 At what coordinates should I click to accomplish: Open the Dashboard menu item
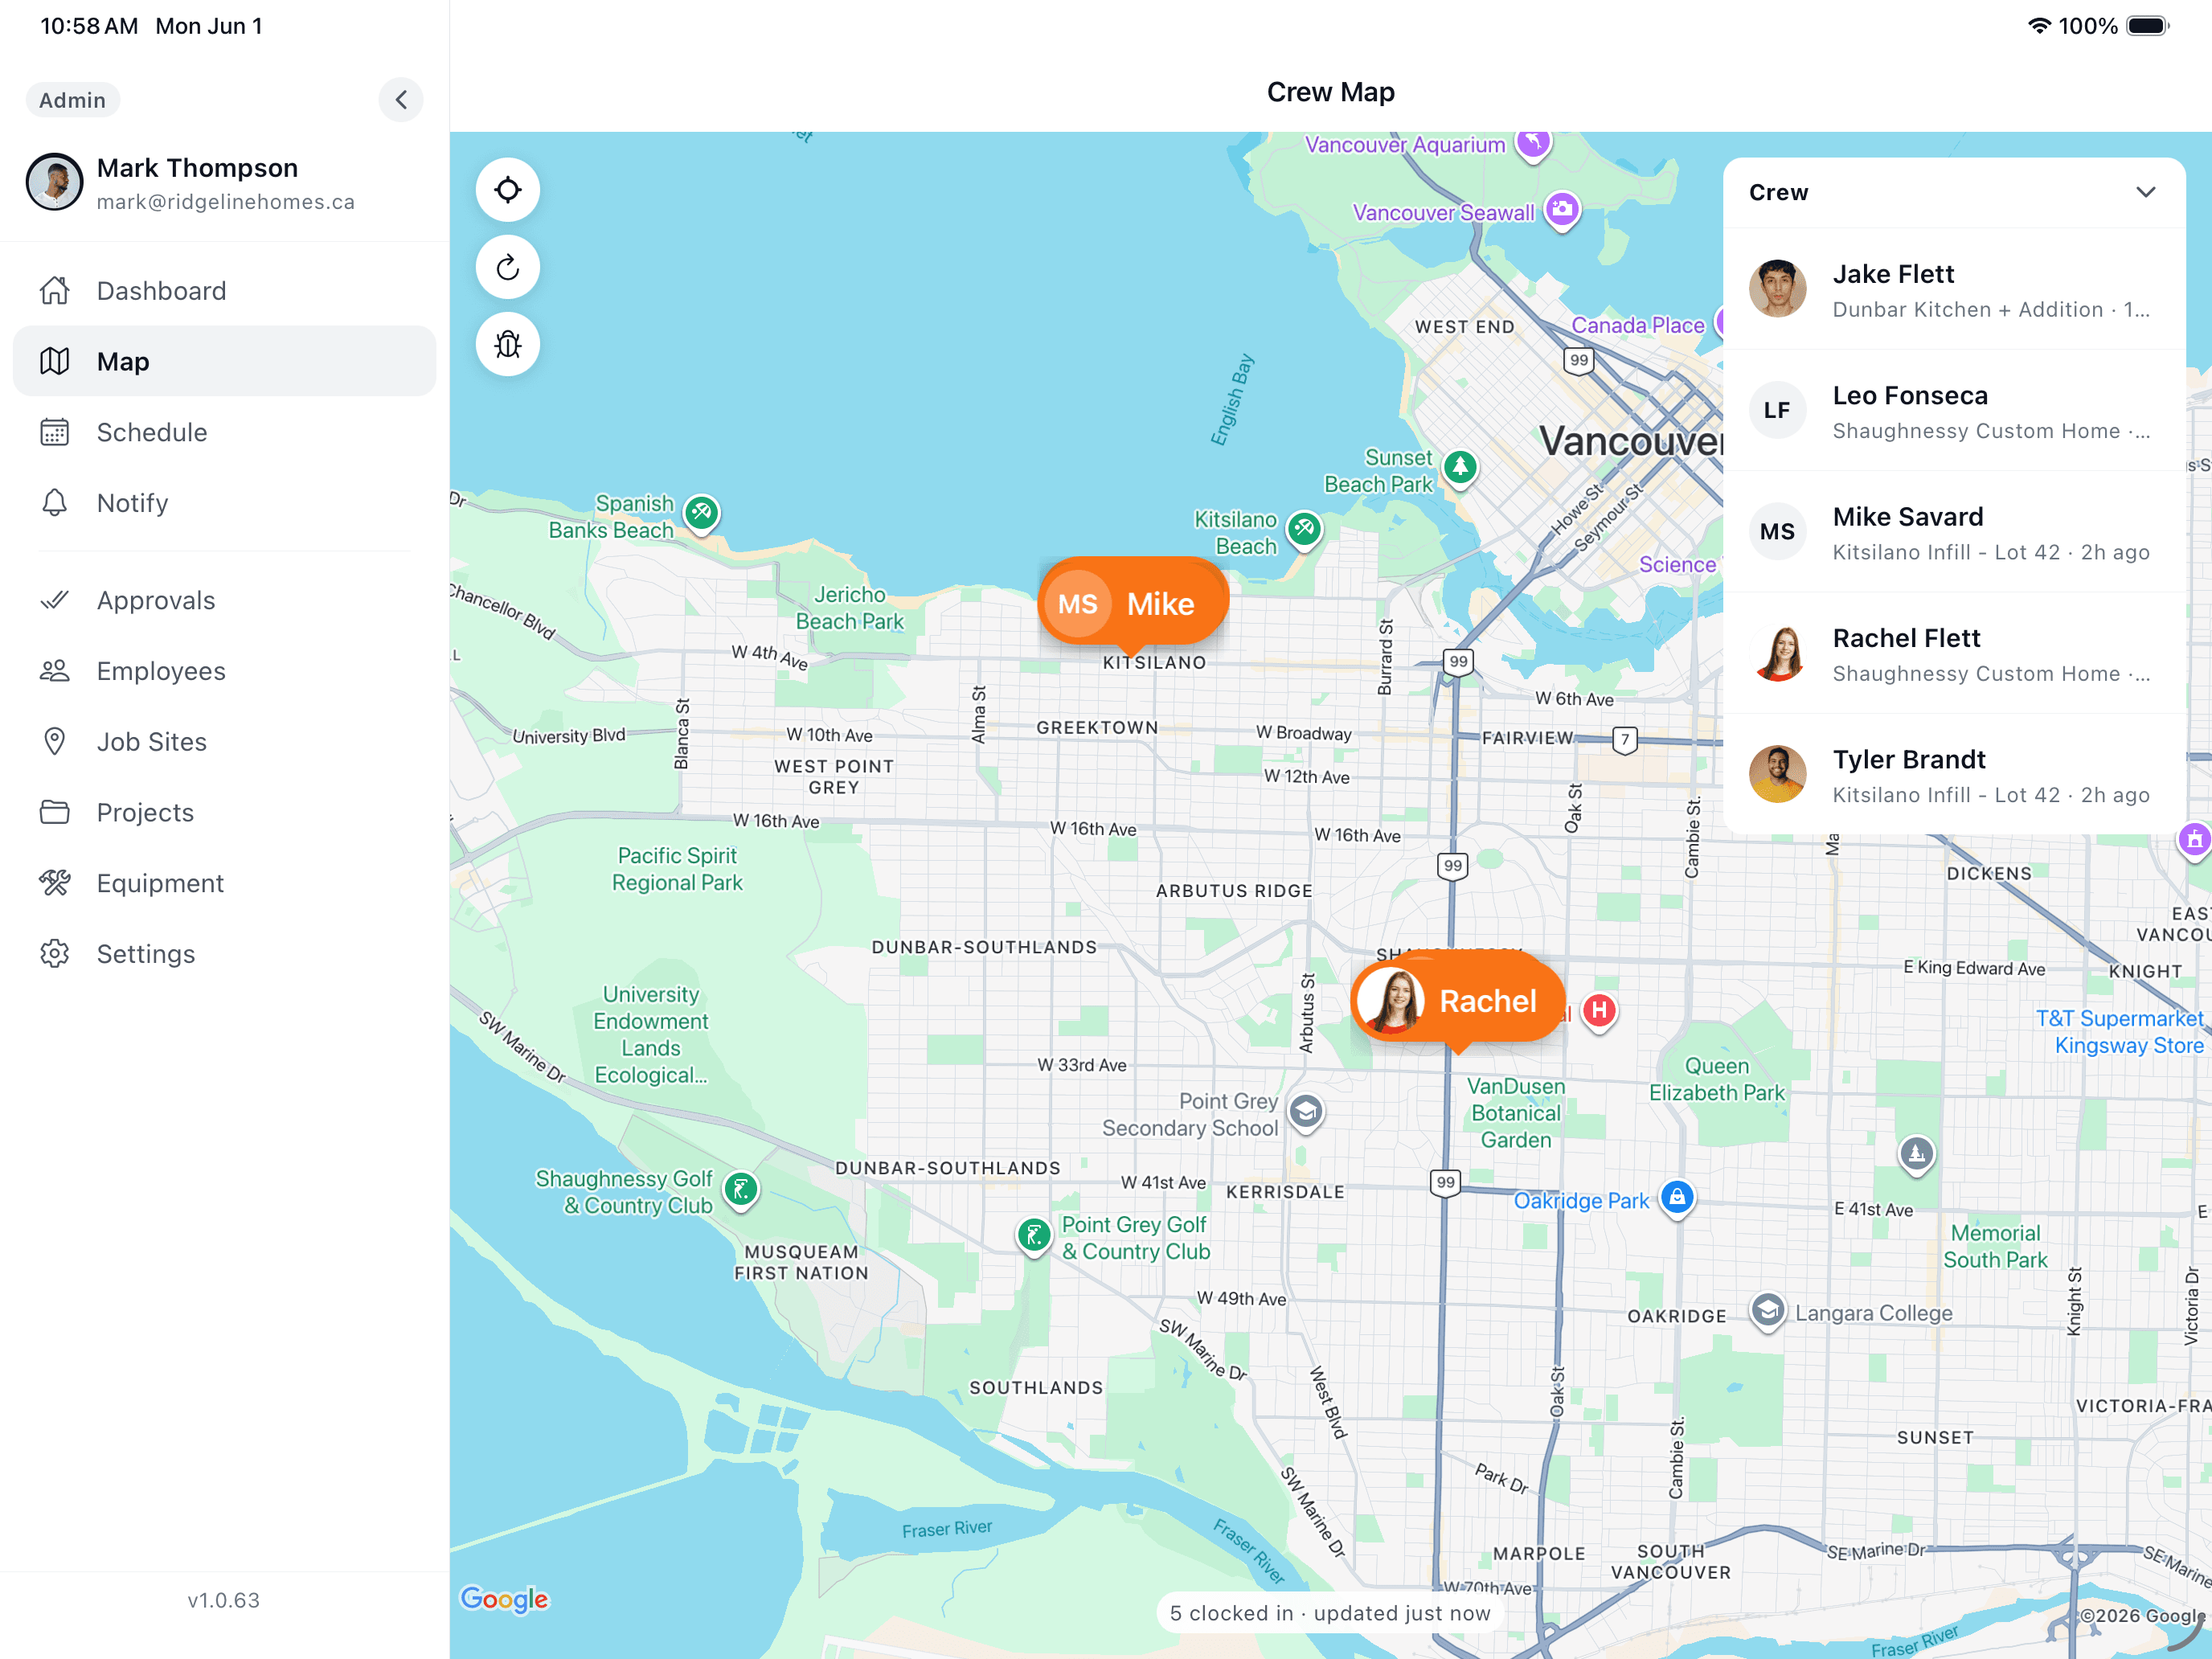(x=225, y=291)
